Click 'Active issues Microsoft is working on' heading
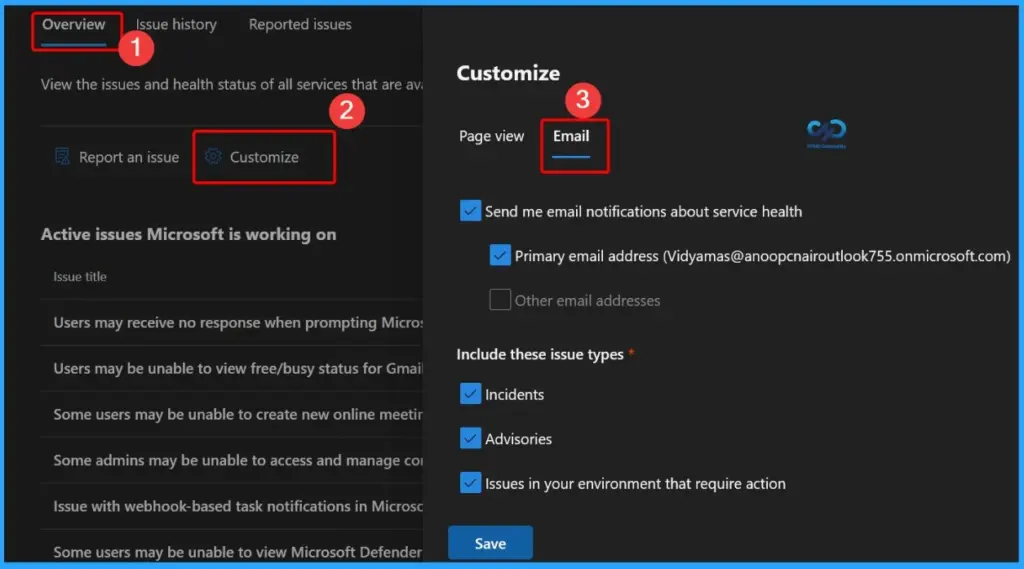The width and height of the screenshot is (1024, 569). coord(188,235)
